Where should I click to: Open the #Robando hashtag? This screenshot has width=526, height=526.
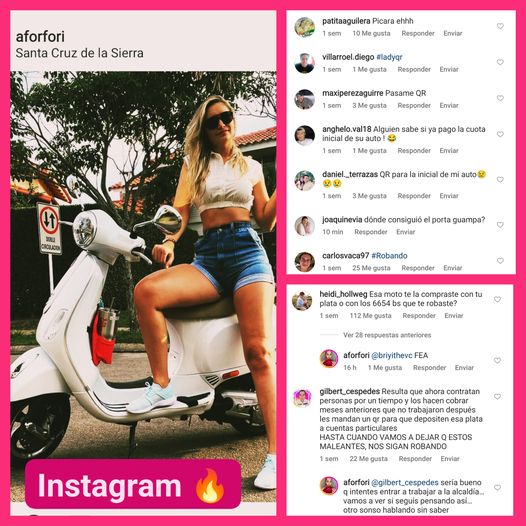pos(389,256)
